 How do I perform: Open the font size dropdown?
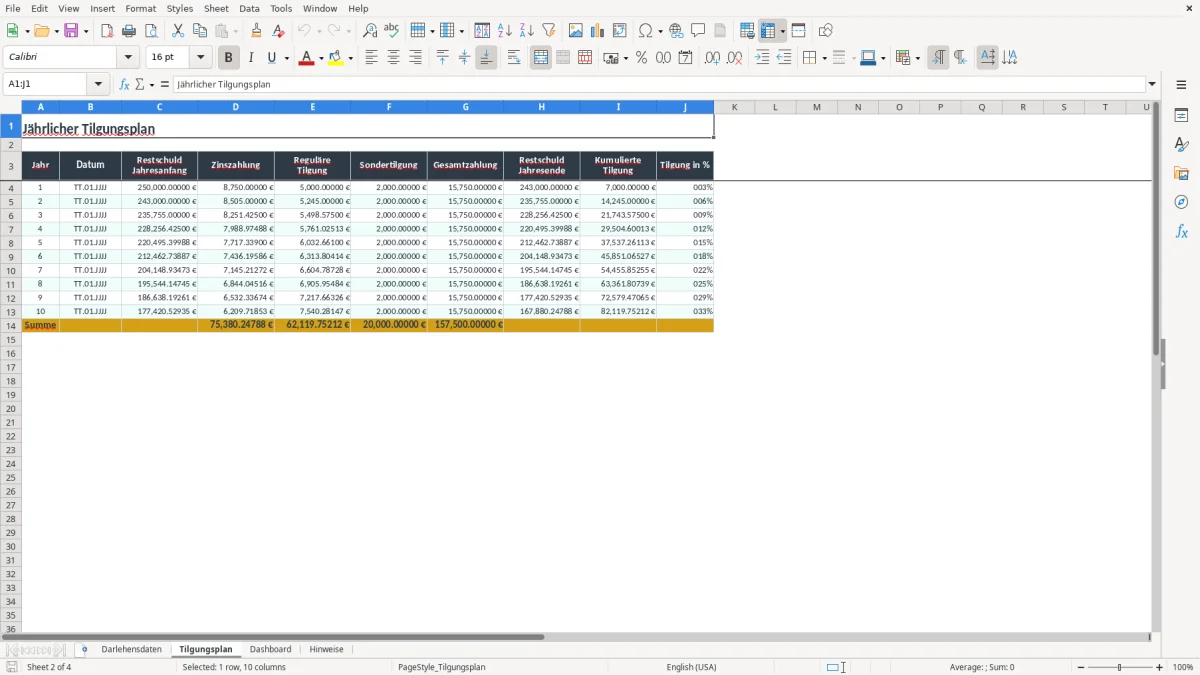pos(201,58)
